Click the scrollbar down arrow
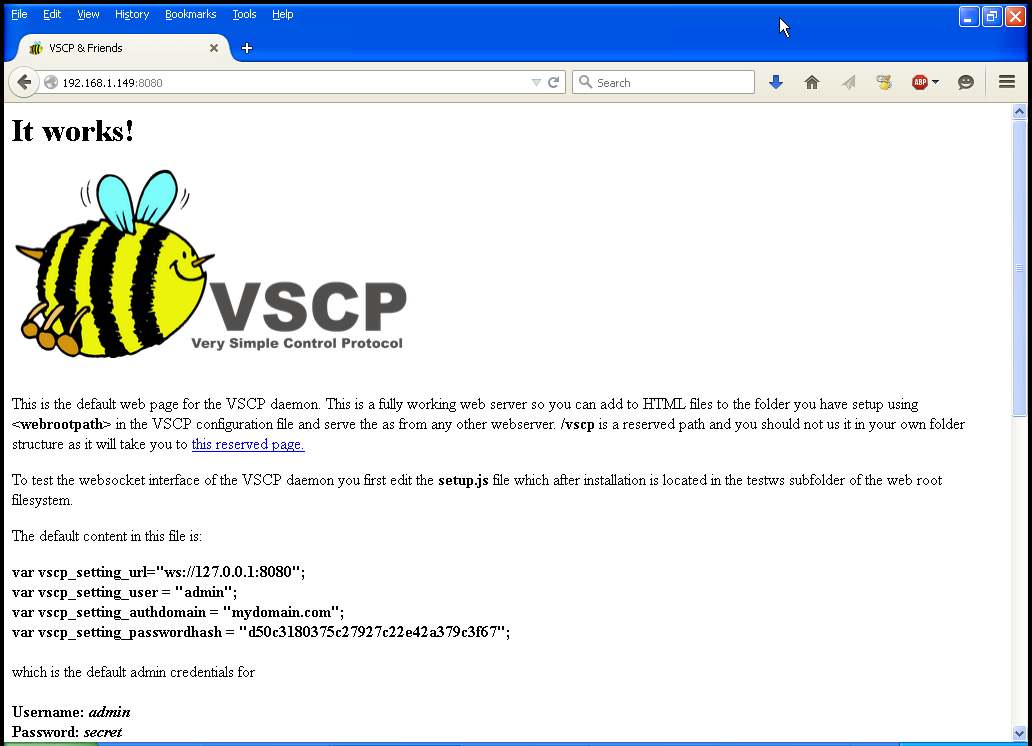The image size is (1032, 746). click(1020, 733)
